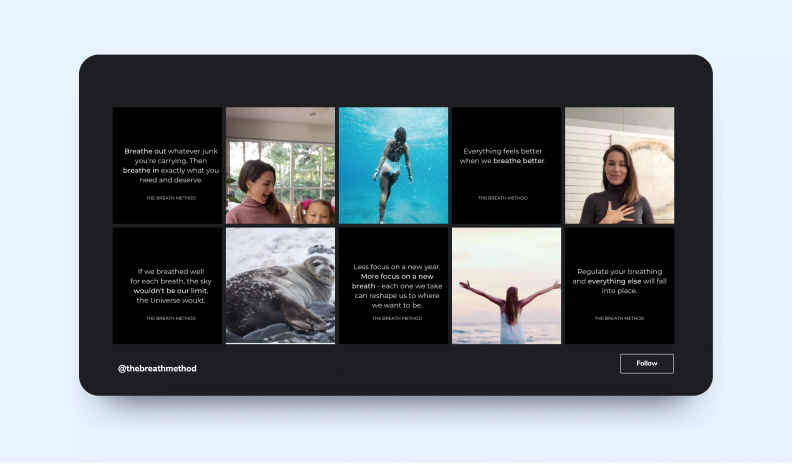This screenshot has width=792, height=464.
Task: Click 'The Breath Method' caption under 'If we breathed well'
Action: click(x=171, y=318)
